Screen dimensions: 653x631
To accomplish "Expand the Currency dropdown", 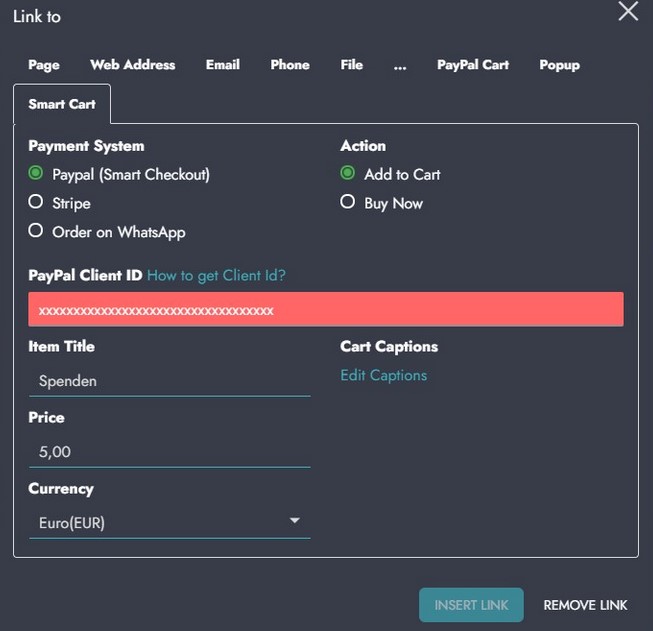I will [169, 523].
